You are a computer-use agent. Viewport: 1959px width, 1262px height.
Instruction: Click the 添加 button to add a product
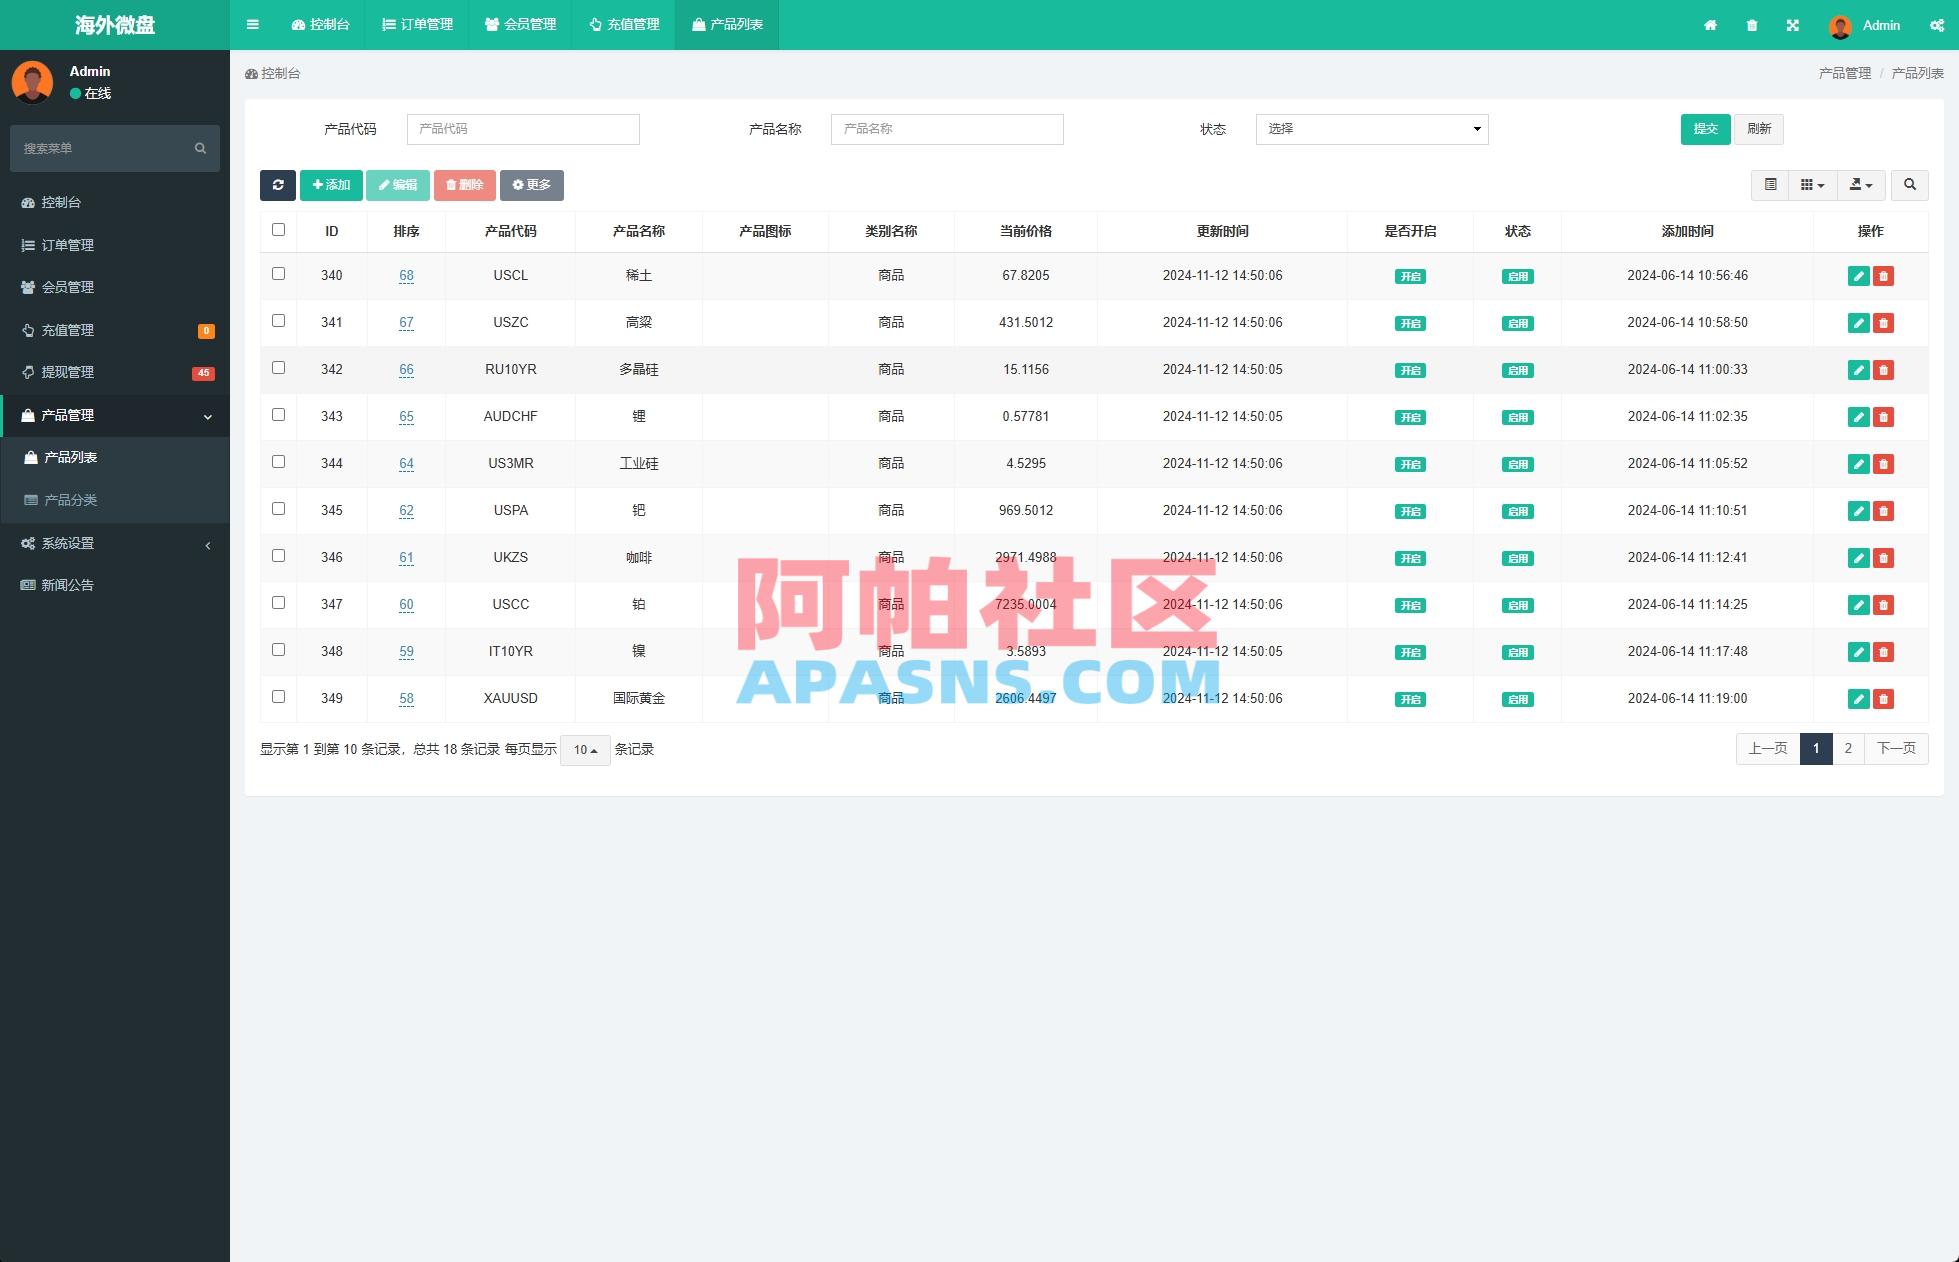331,185
